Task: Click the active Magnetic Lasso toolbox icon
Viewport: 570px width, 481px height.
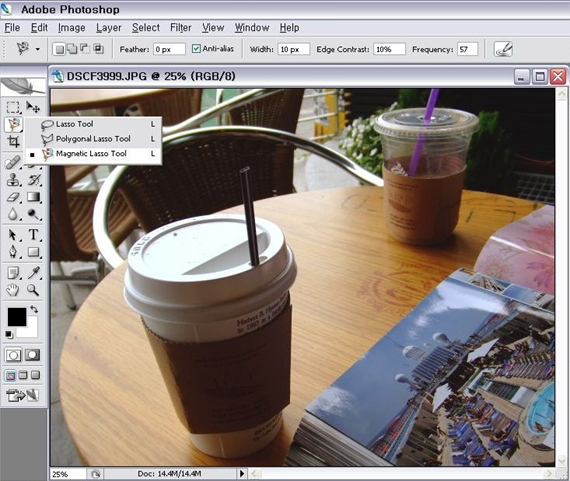Action: 13,124
